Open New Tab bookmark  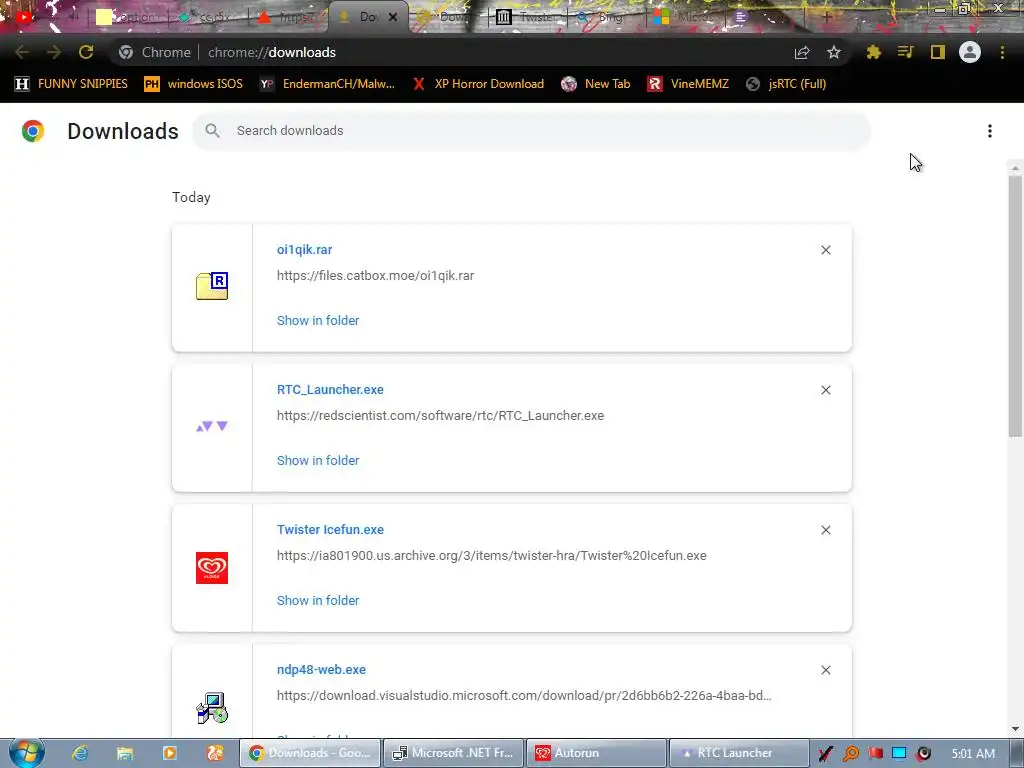(x=596, y=84)
